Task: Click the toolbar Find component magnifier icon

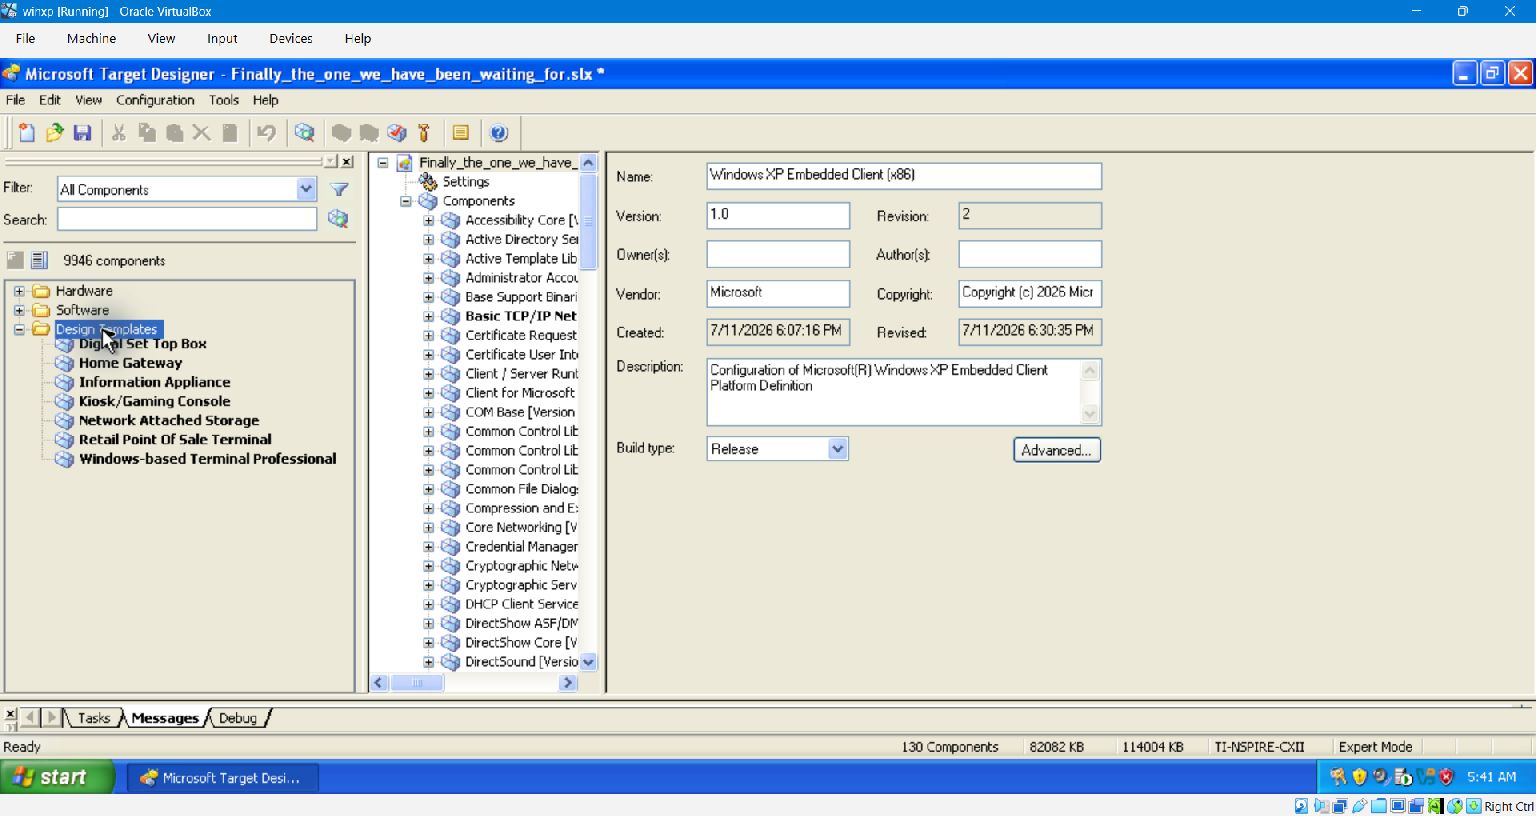Action: pyautogui.click(x=304, y=133)
